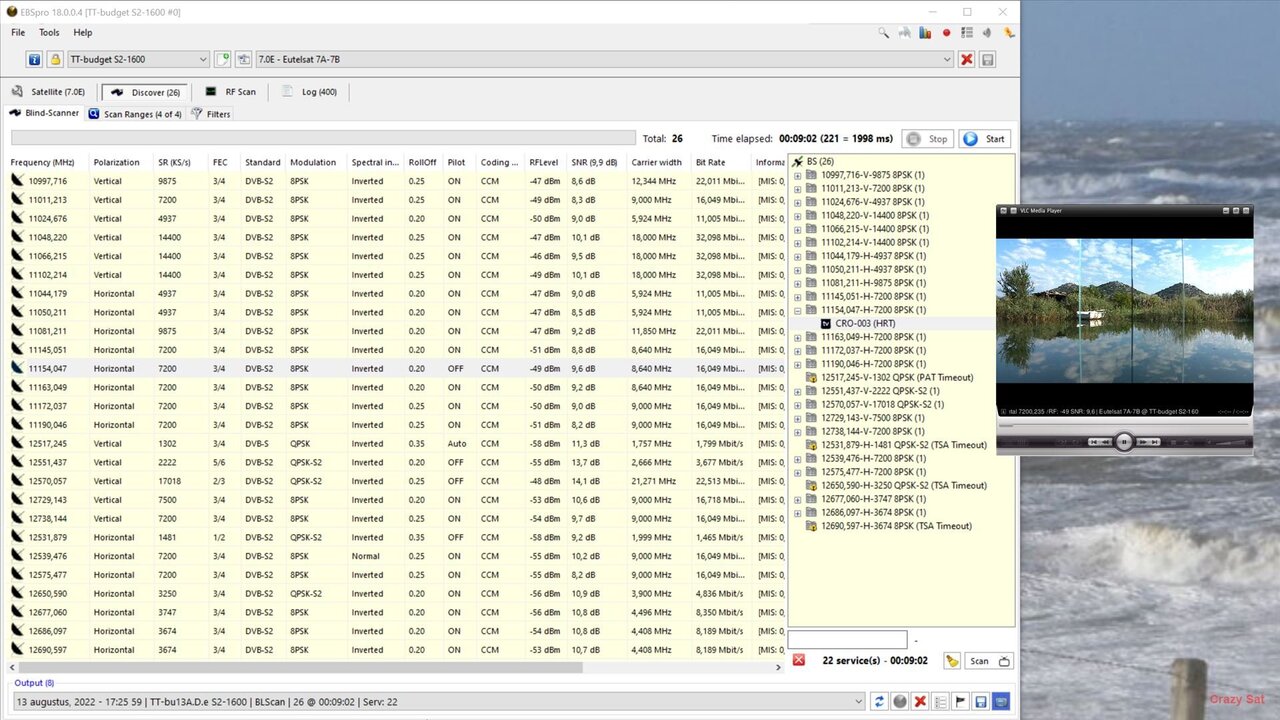Viewport: 1280px width, 720px height.
Task: Open the search tool in the toolbar
Action: click(883, 32)
